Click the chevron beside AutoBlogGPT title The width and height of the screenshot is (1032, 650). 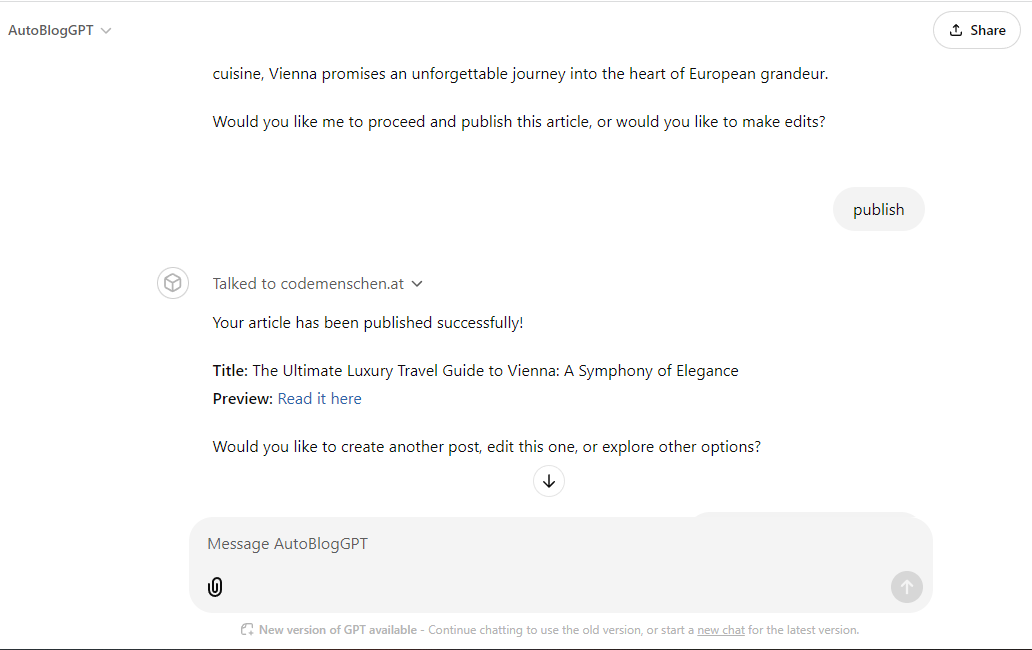click(x=106, y=31)
